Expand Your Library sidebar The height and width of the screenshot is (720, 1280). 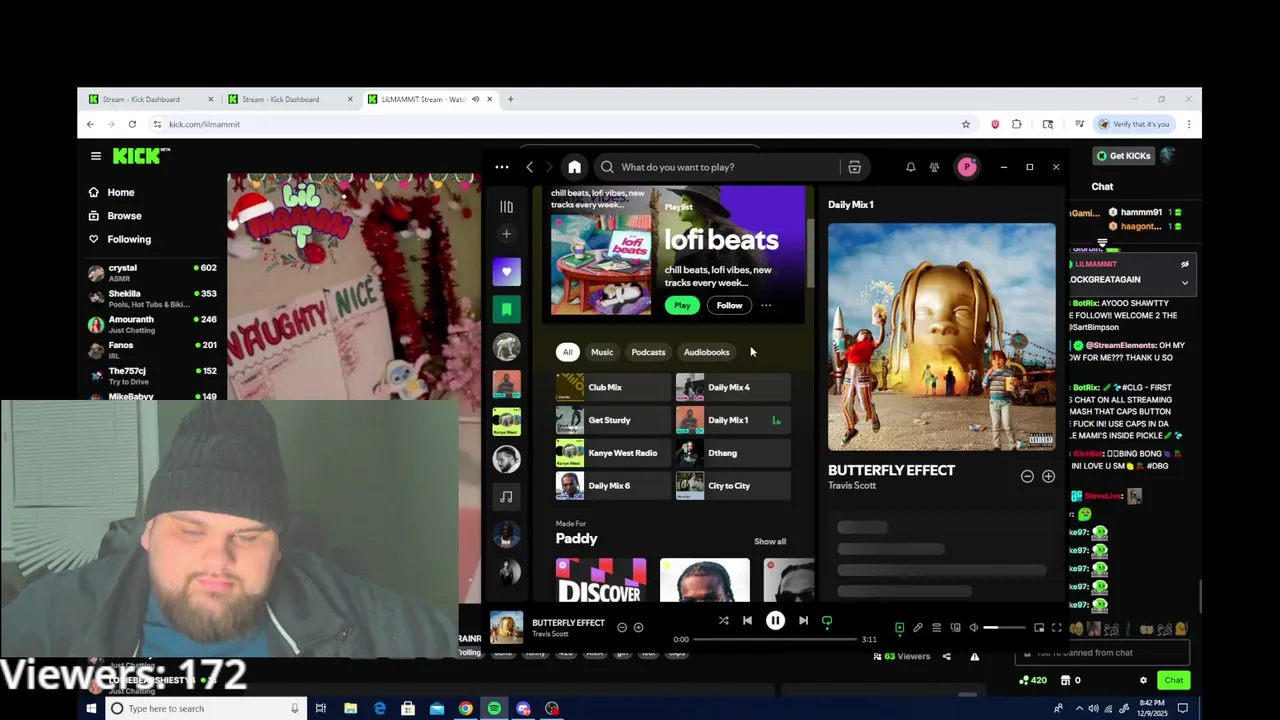tap(506, 207)
